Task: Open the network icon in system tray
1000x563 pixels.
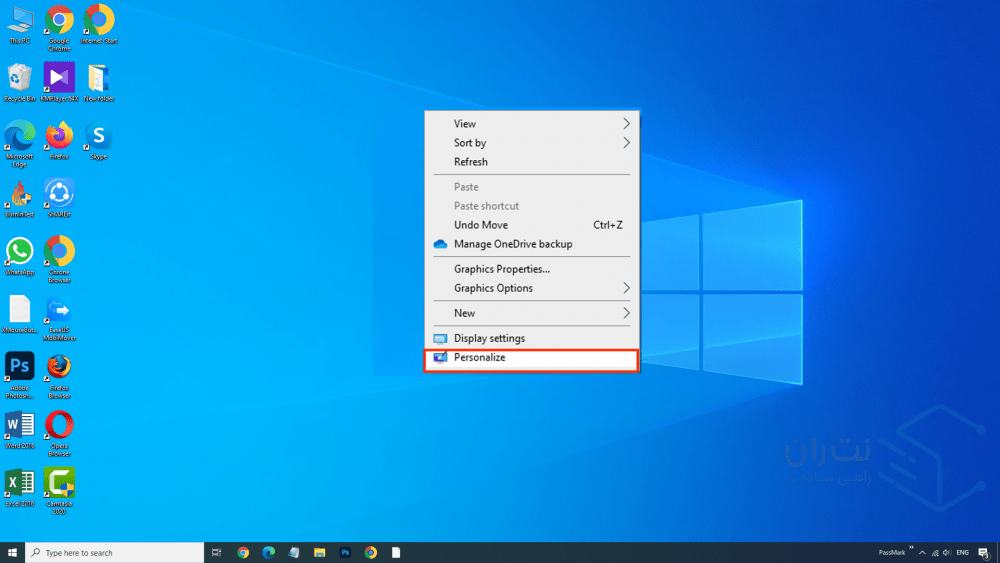Action: tap(935, 553)
